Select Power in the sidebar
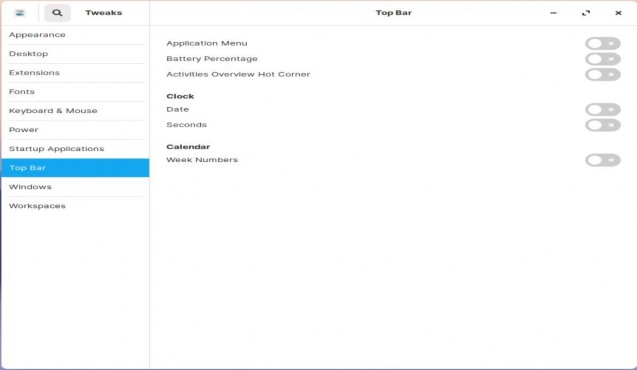Screen dimensions: 637x370 tap(75, 130)
